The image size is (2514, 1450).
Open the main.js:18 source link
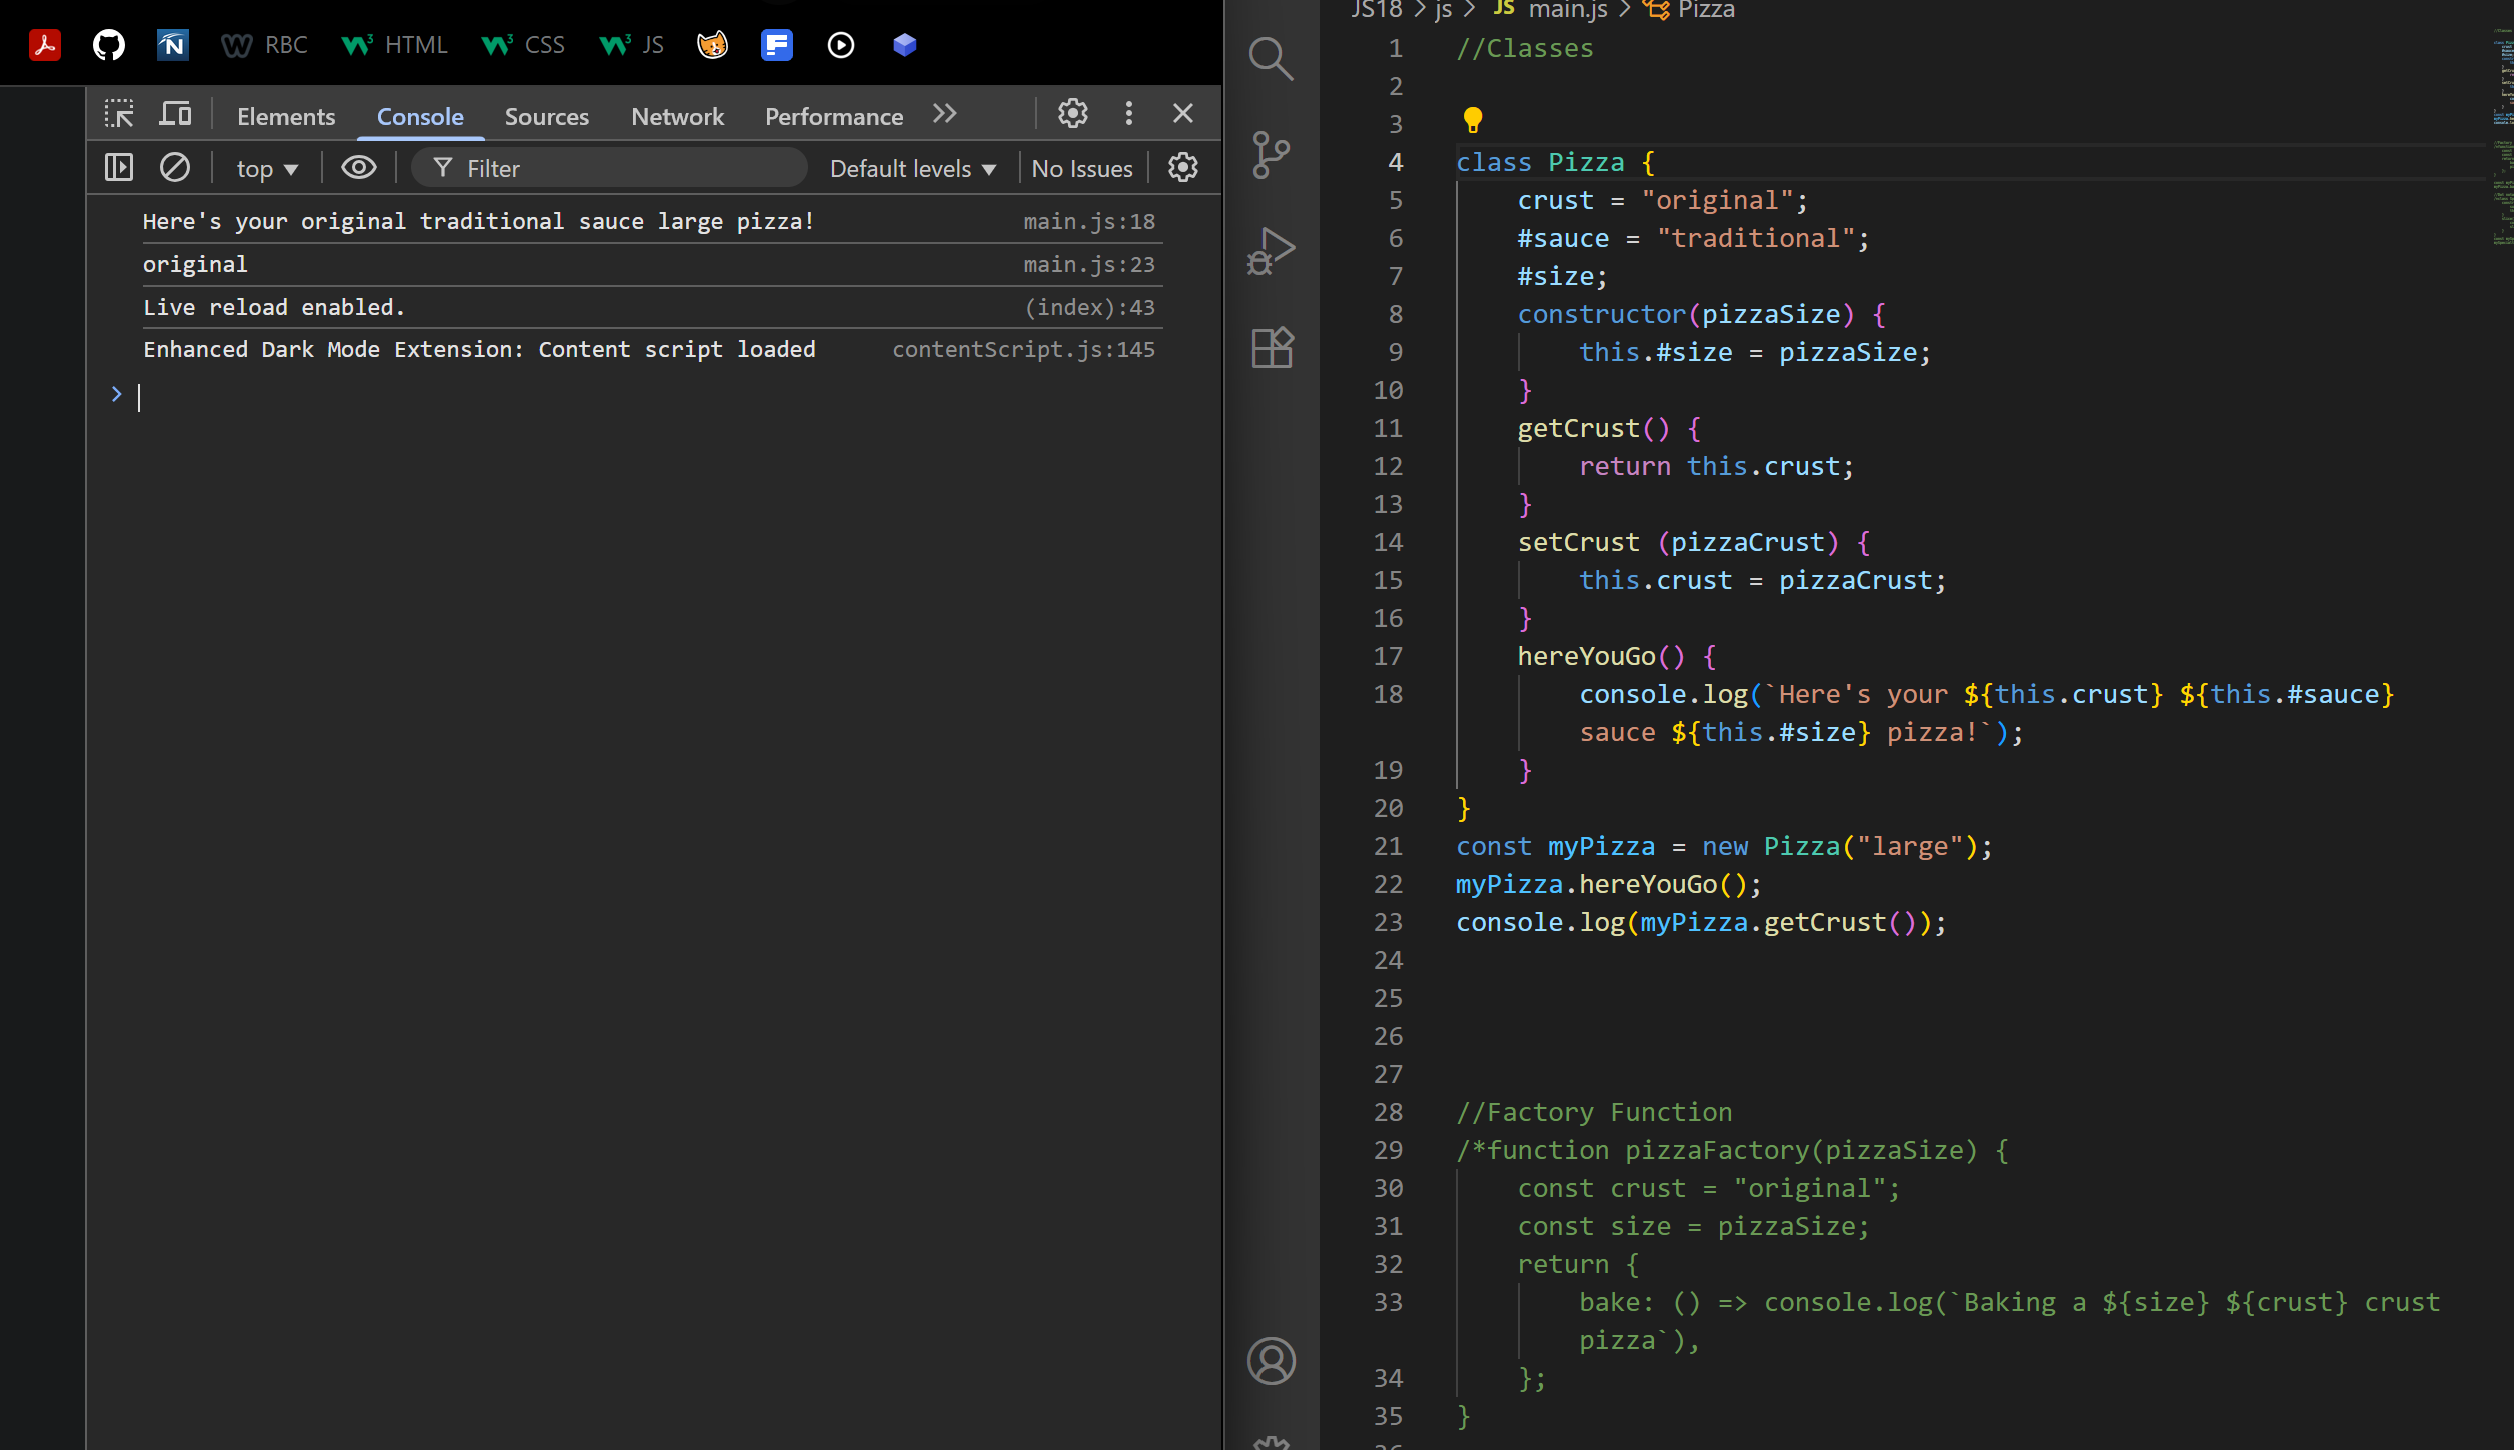click(x=1088, y=221)
